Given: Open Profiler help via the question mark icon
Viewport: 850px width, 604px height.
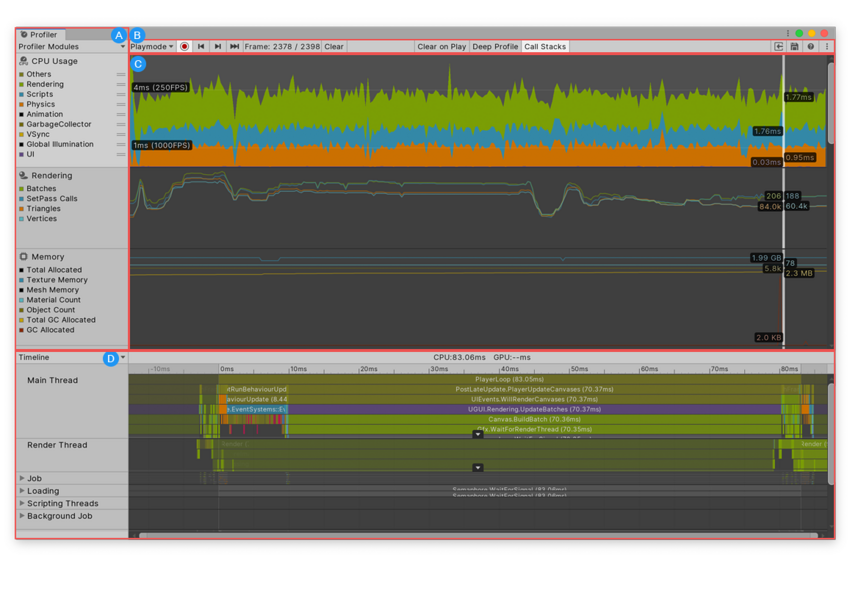Looking at the screenshot, I should click(810, 46).
